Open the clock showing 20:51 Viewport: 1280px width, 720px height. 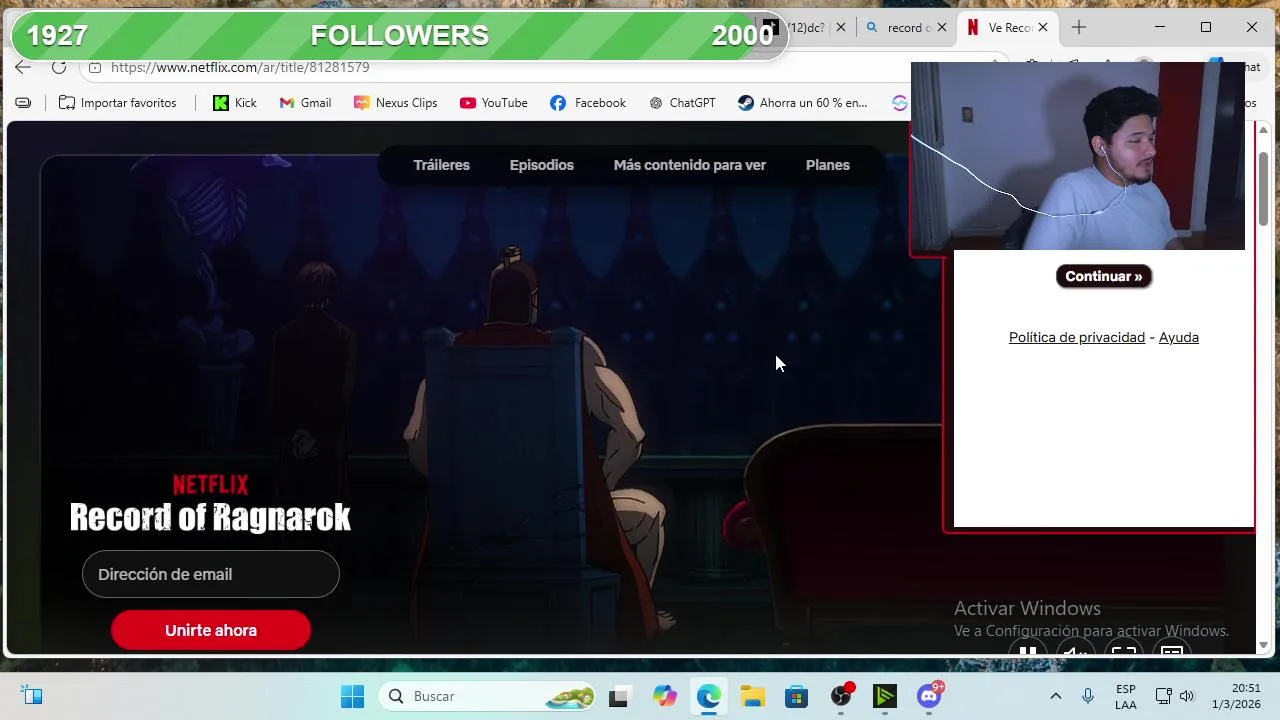pos(1236,696)
